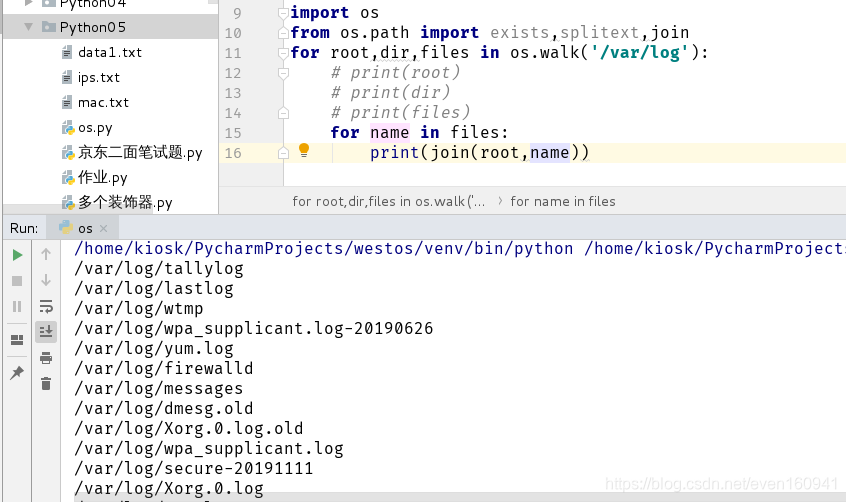Screen dimensions: 846x502
Task: Toggle scroll to end of output
Action: click(46, 331)
